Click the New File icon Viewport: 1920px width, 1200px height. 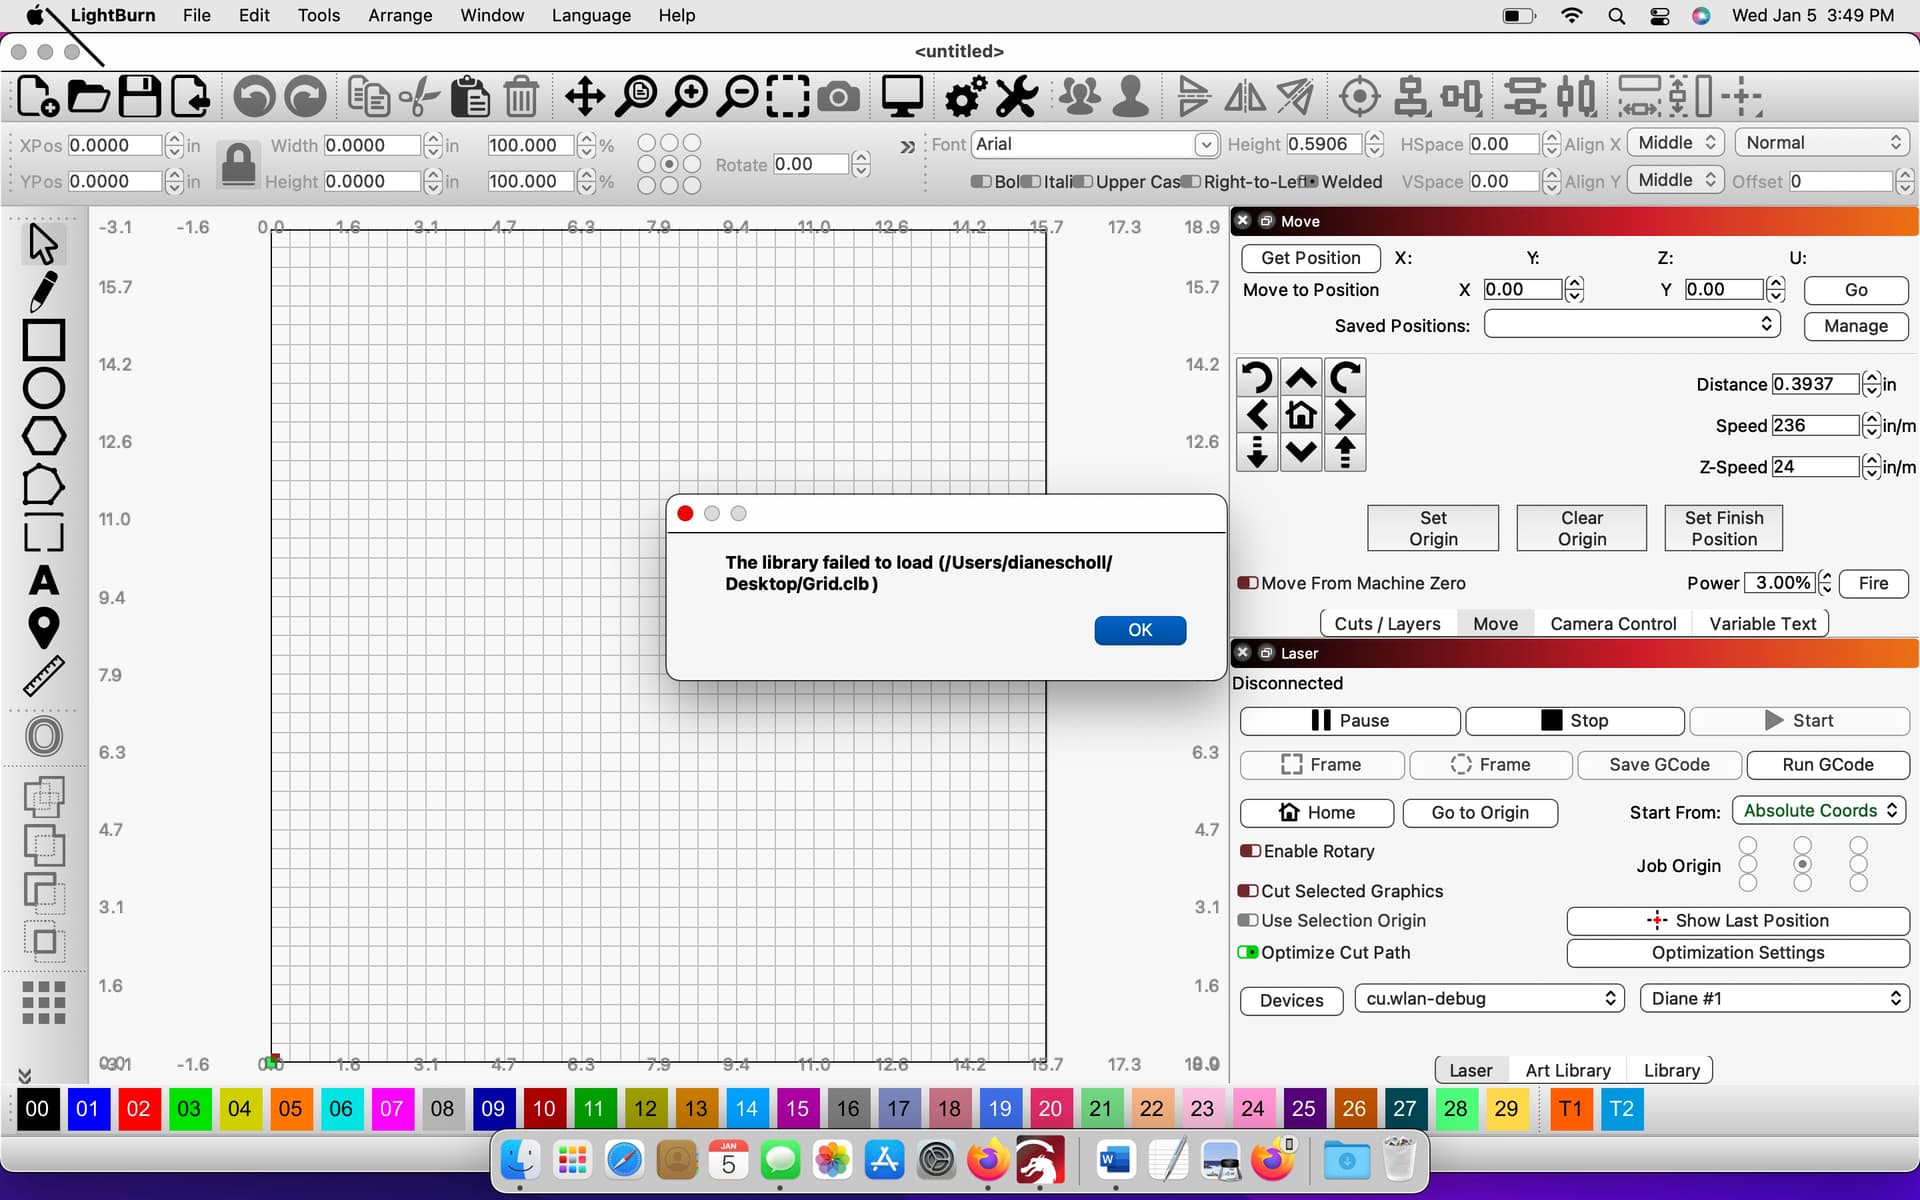pos(37,97)
